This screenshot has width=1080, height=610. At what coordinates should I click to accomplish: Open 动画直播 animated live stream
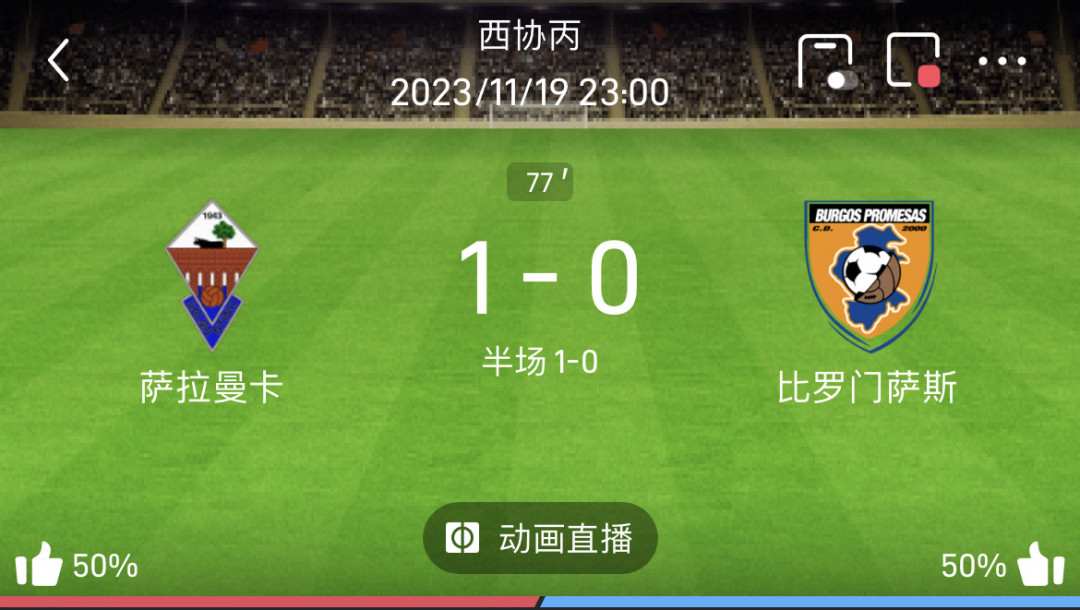click(x=540, y=538)
